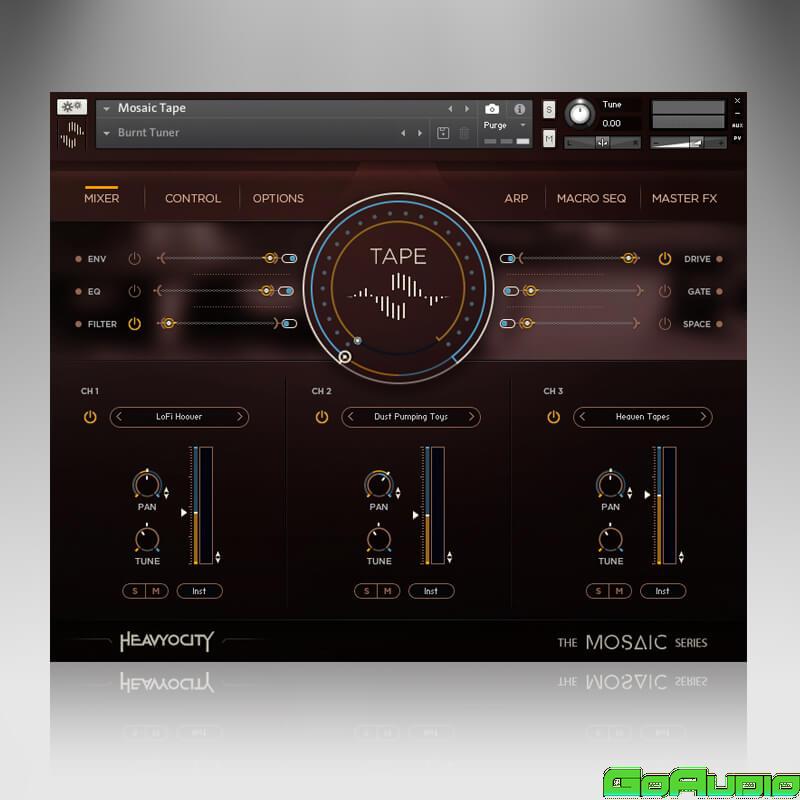Turn off CH 1 power
800x800 pixels.
(90, 417)
